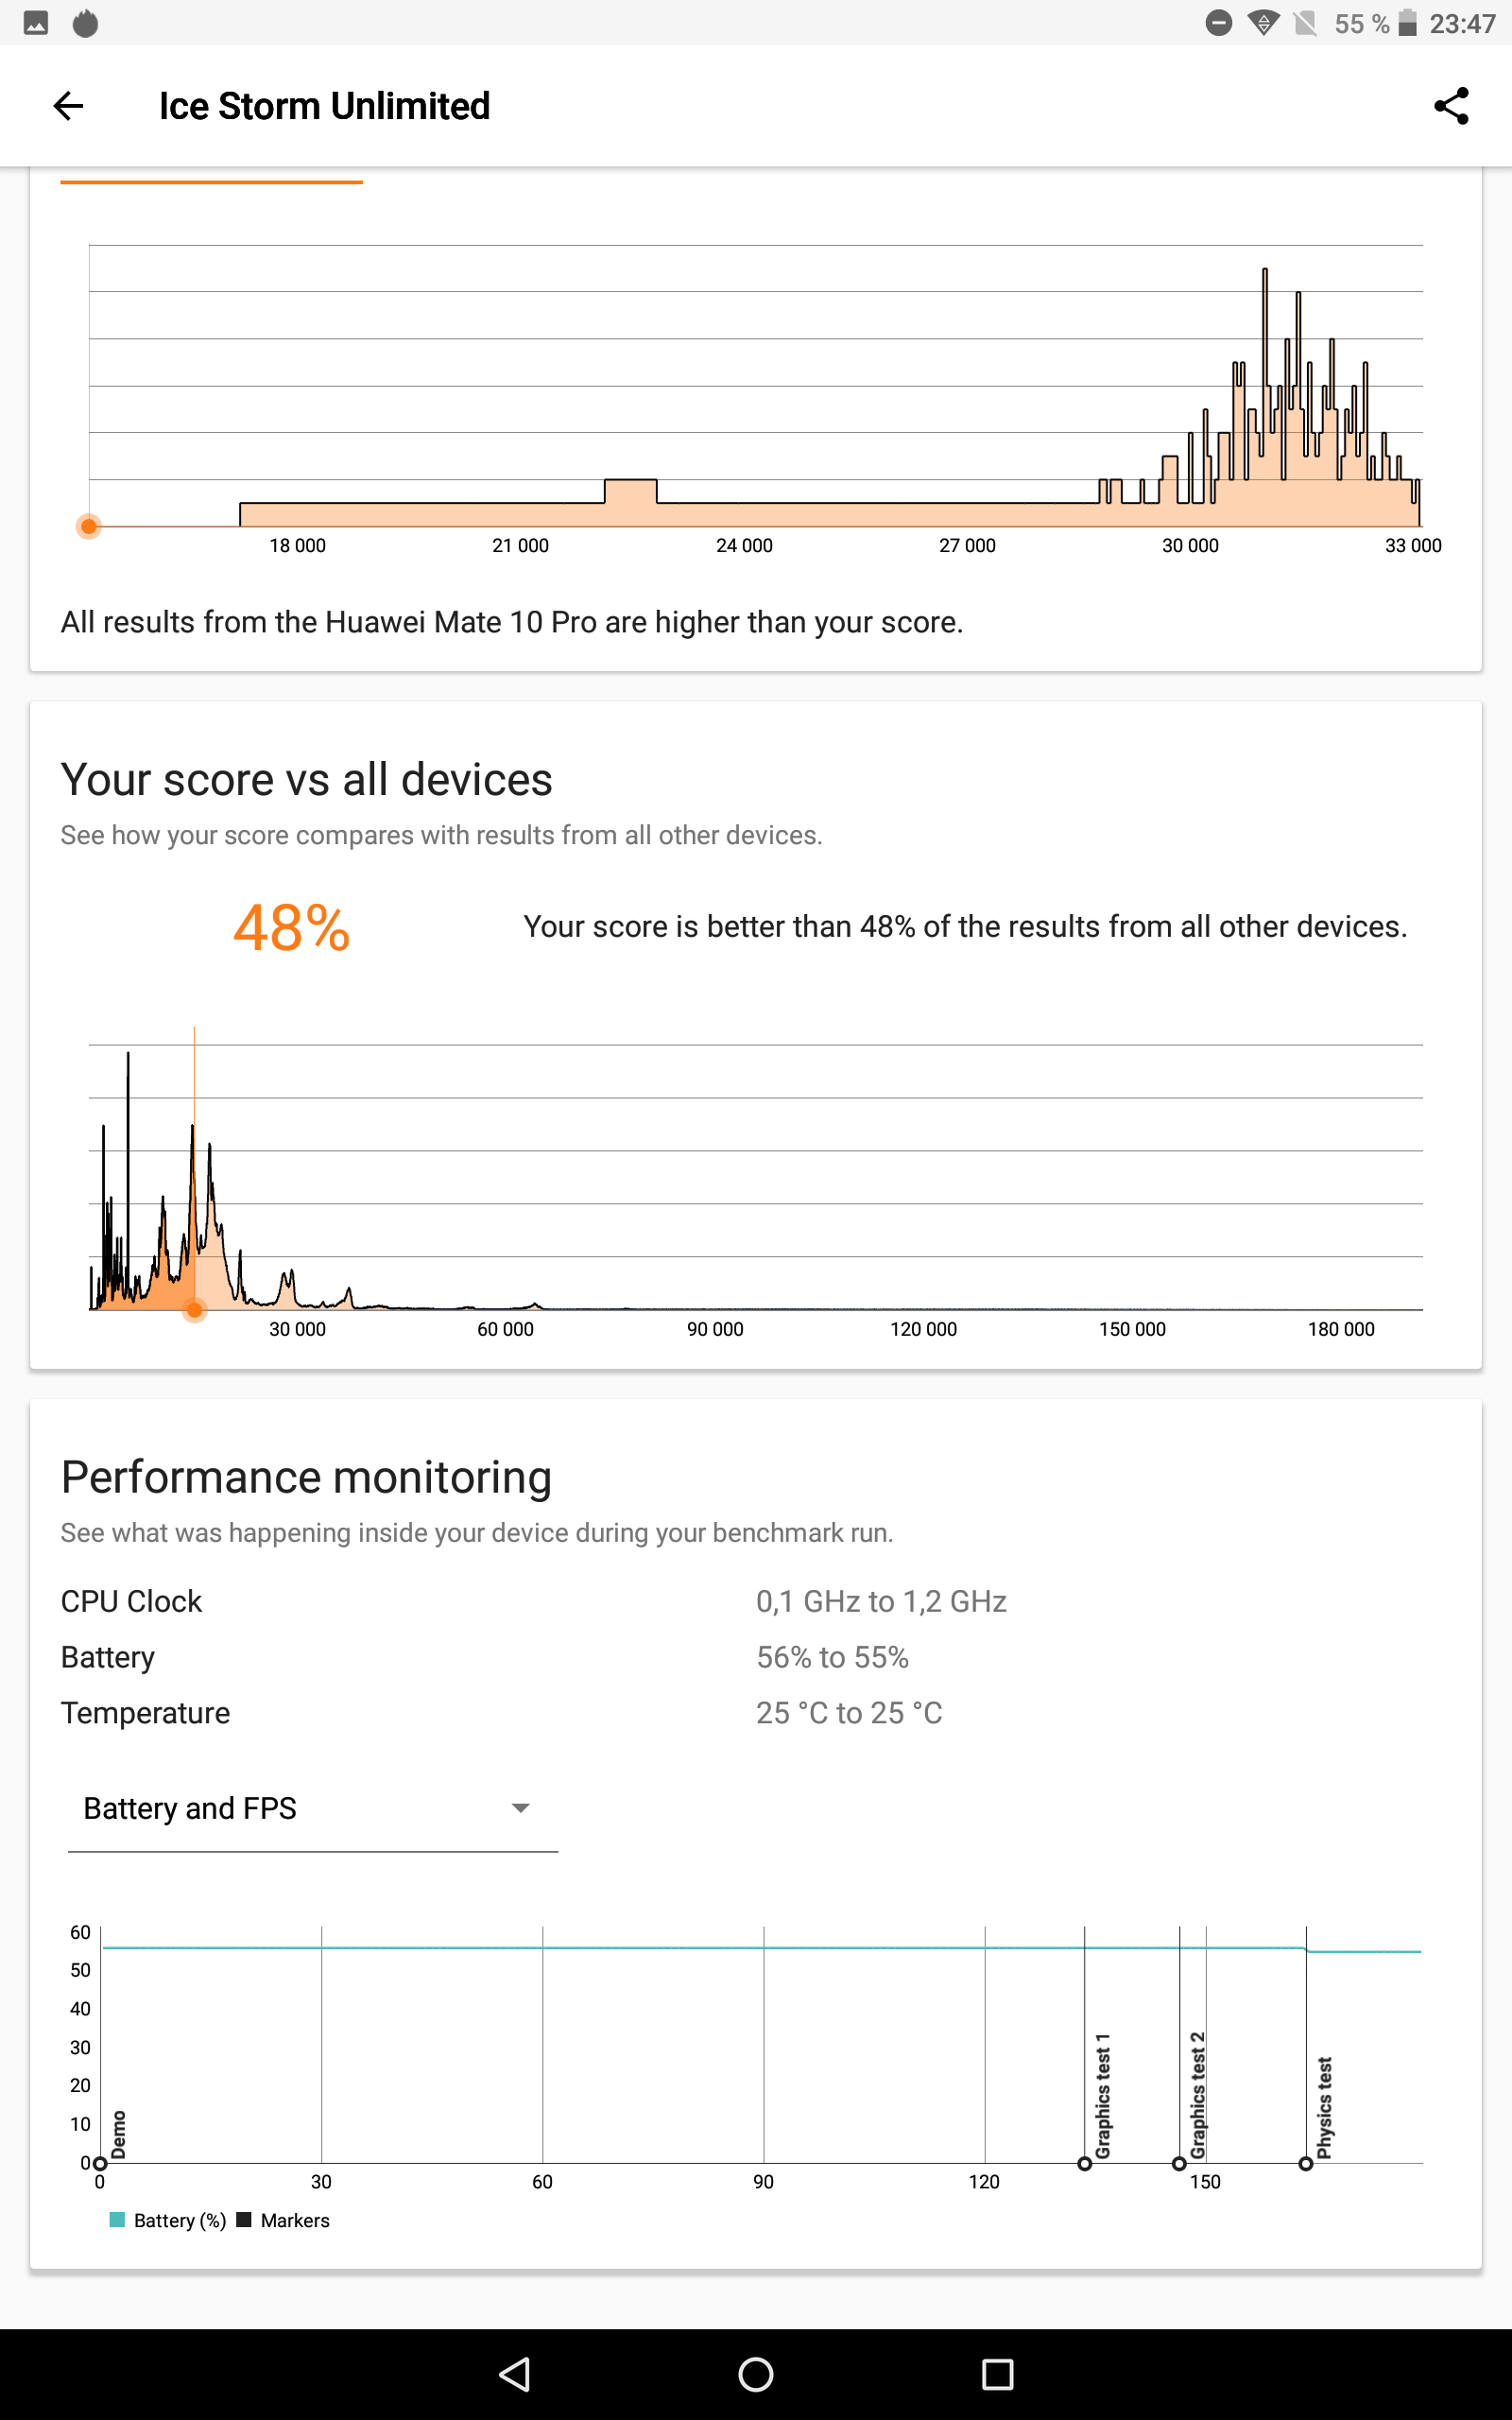Select the Graphics test 2 marker
The height and width of the screenshot is (2420, 1512).
coord(1179,2163)
